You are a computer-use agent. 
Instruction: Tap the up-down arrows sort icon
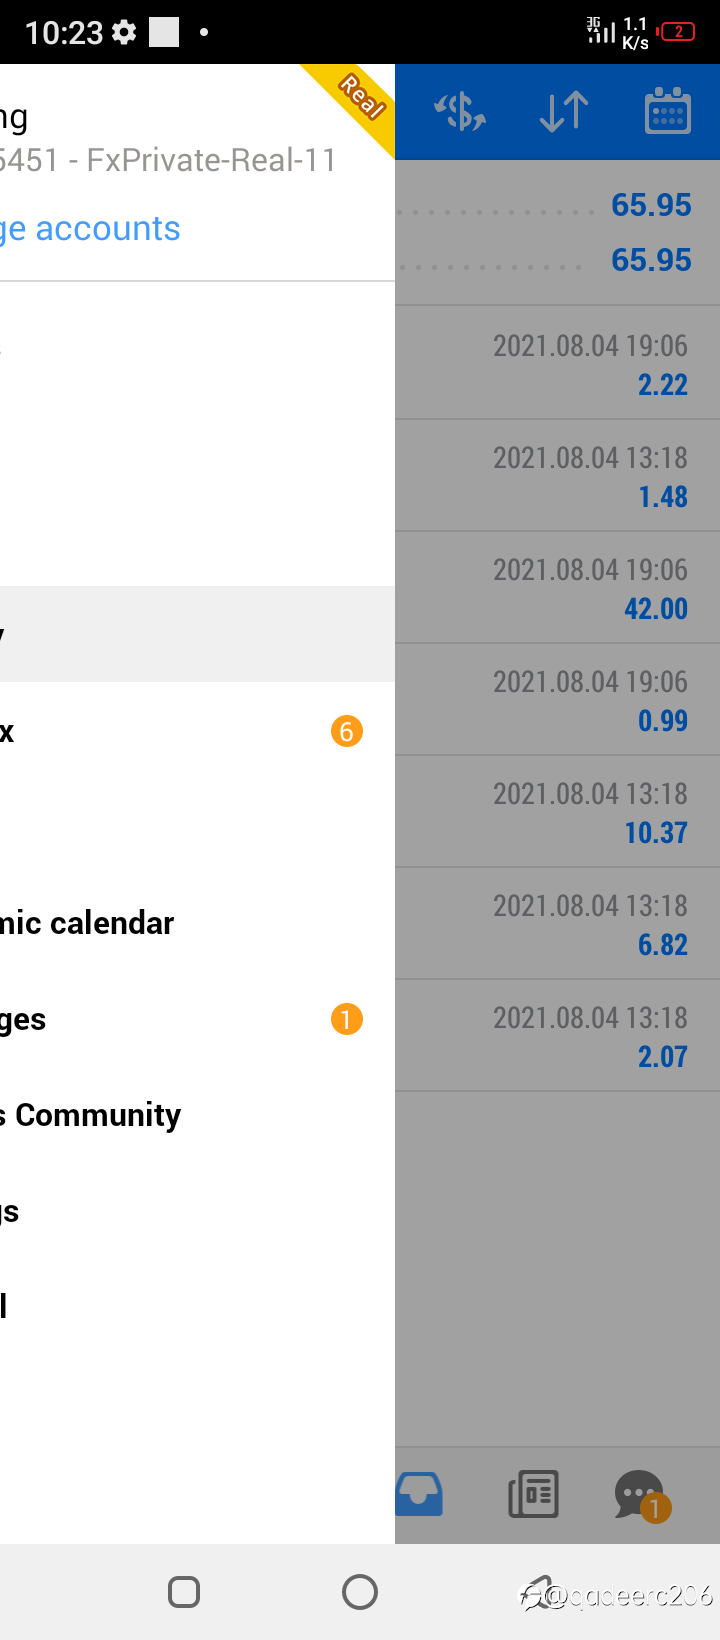click(x=564, y=111)
